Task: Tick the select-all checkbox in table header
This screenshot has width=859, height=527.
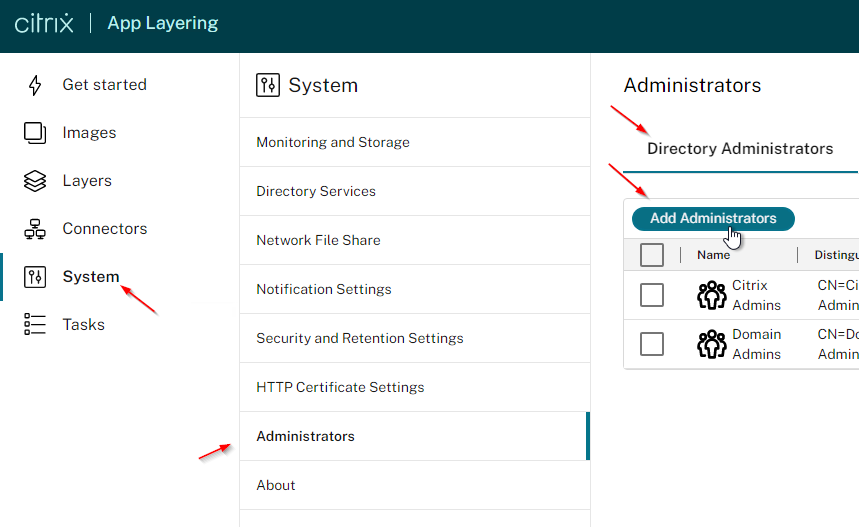Action: click(652, 255)
